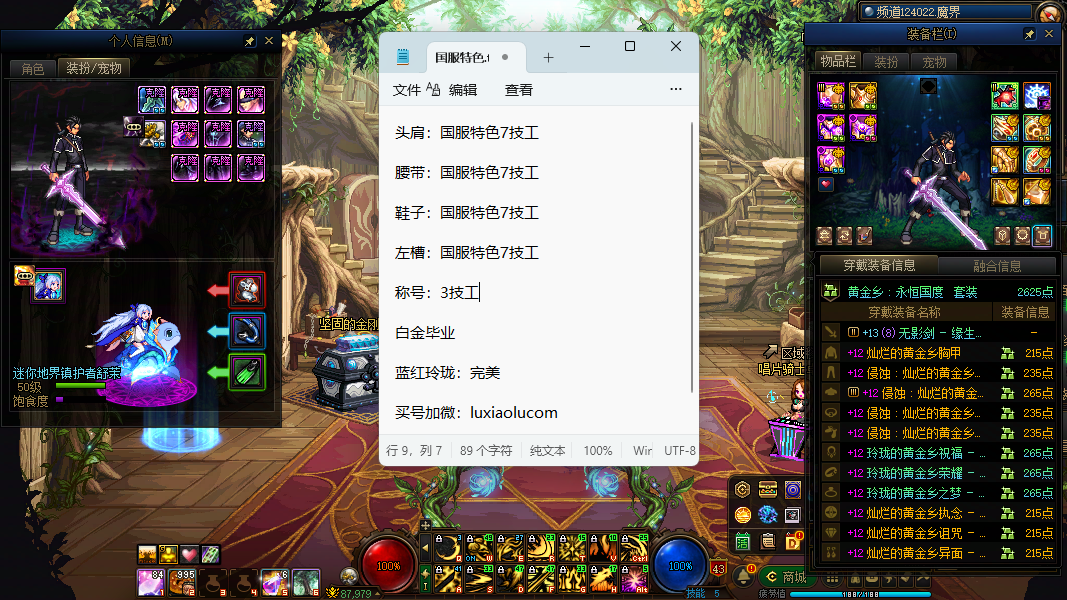Click the blue MP orb
1067x600 pixels.
click(x=680, y=565)
